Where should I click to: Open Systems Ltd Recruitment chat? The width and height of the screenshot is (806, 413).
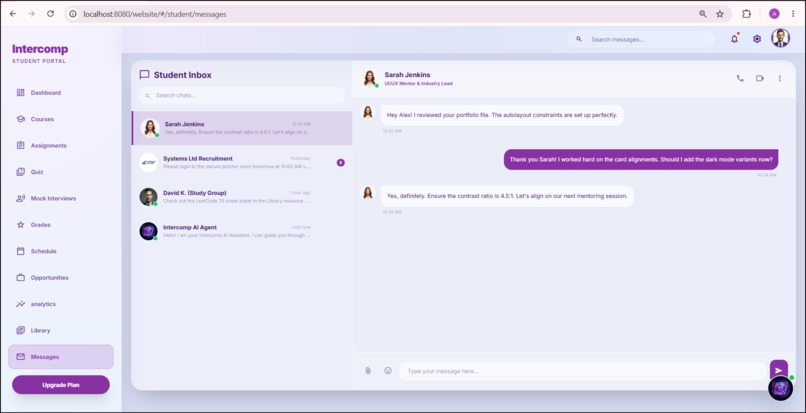[242, 163]
